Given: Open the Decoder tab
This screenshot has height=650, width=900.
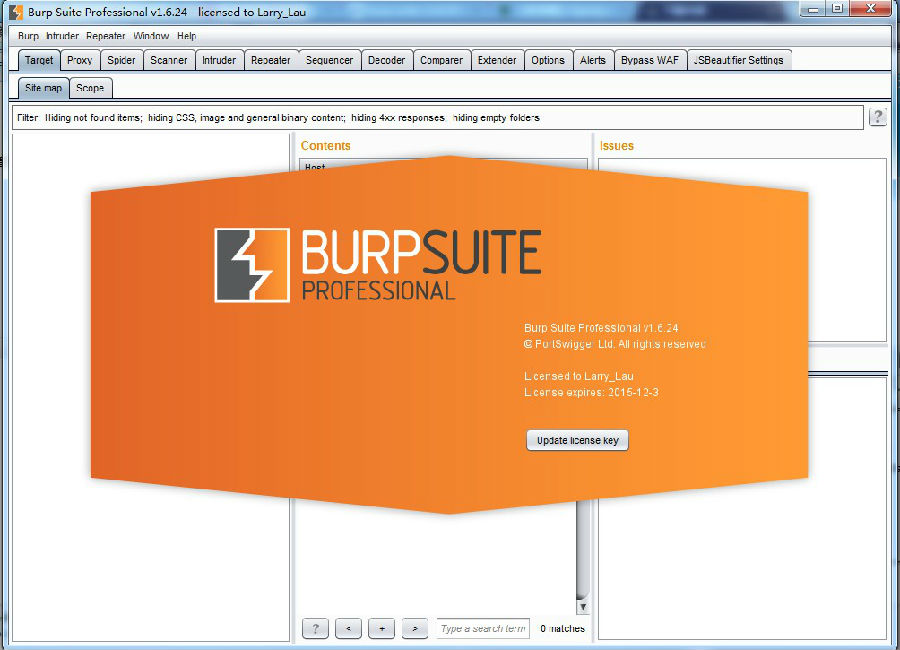Looking at the screenshot, I should [387, 59].
